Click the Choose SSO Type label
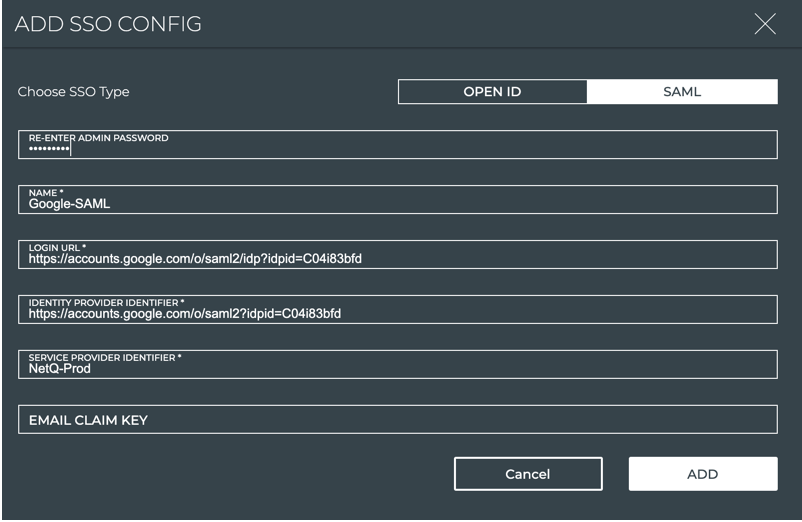Screen dimensions: 802x522 pos(74,92)
